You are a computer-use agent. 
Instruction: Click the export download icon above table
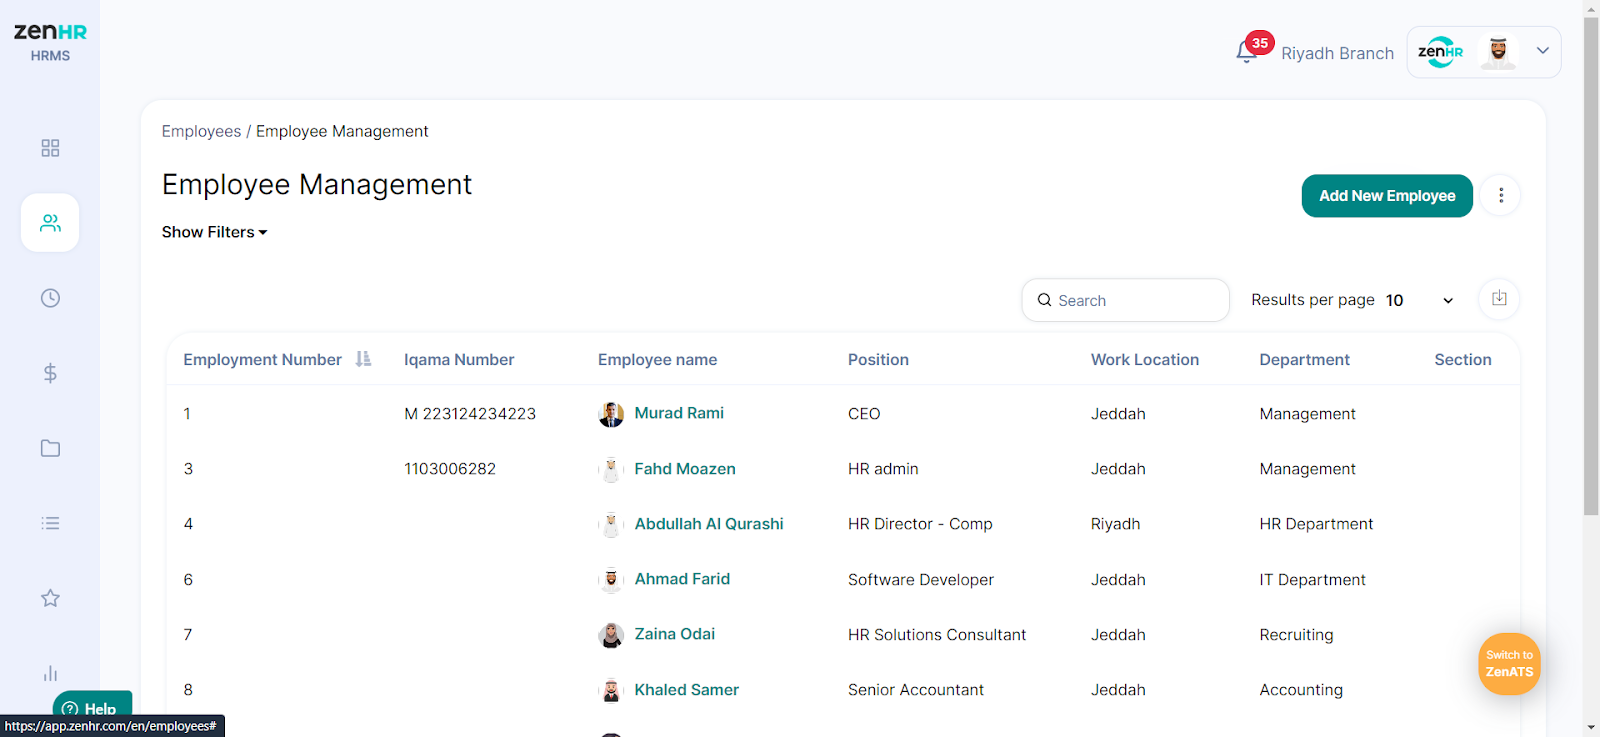pos(1499,299)
